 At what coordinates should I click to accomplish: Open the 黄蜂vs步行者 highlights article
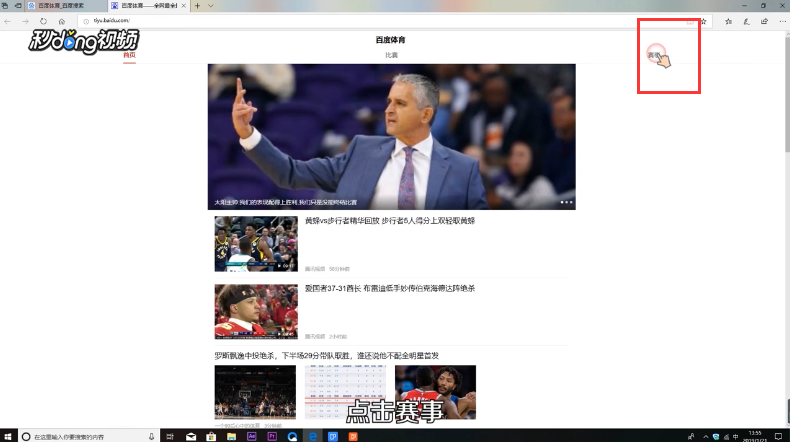click(x=389, y=221)
